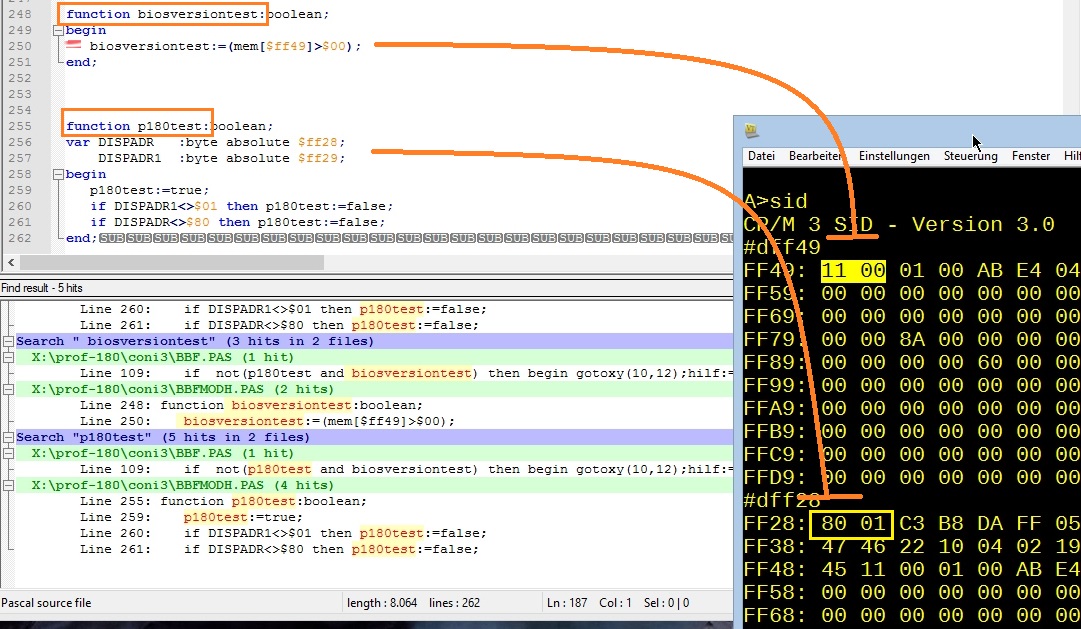This screenshot has width=1081, height=629.
Task: Open the Fenster menu
Action: [x=1030, y=156]
